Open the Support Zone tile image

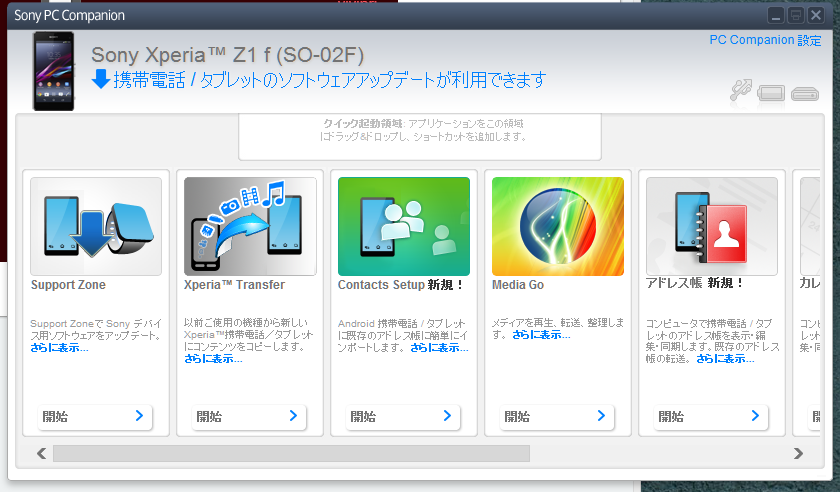pos(96,226)
